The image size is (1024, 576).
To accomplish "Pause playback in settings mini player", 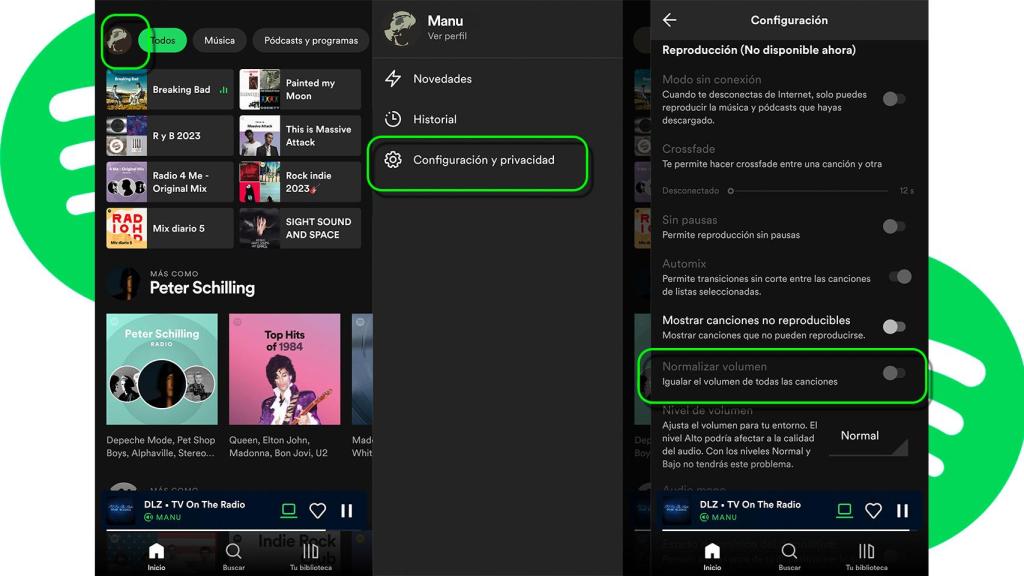I will 903,510.
